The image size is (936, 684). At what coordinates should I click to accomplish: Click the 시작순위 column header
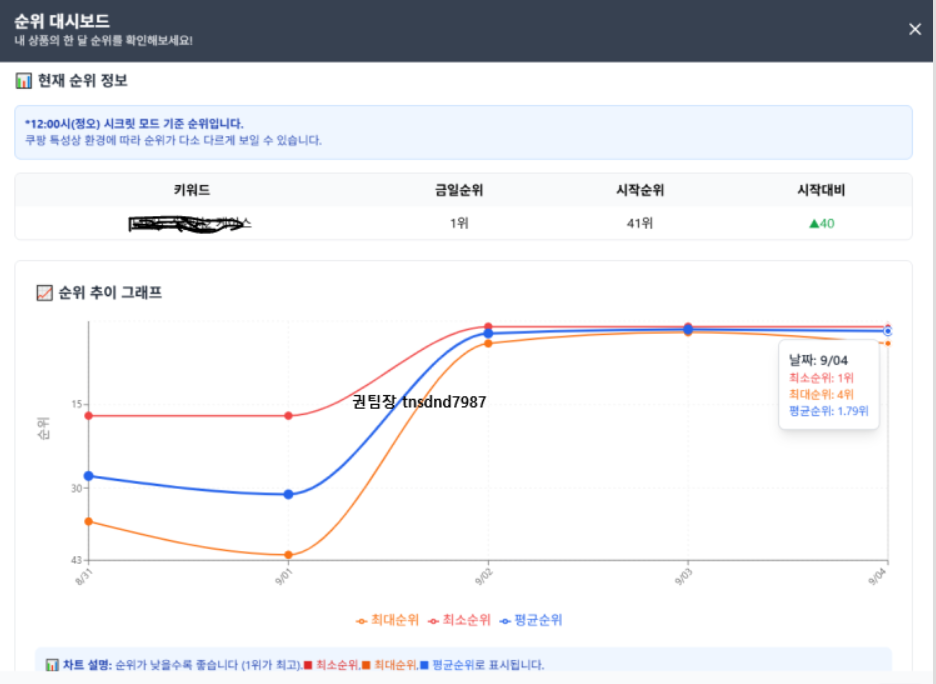[640, 190]
